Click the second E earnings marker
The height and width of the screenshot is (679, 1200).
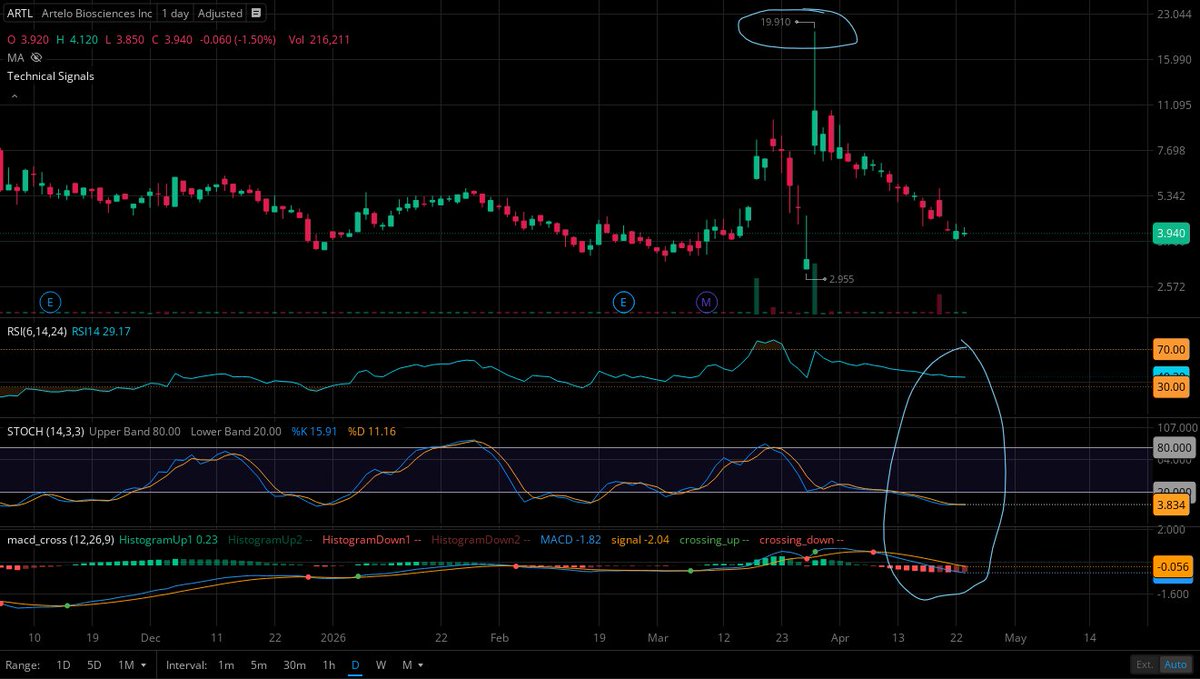coord(624,300)
